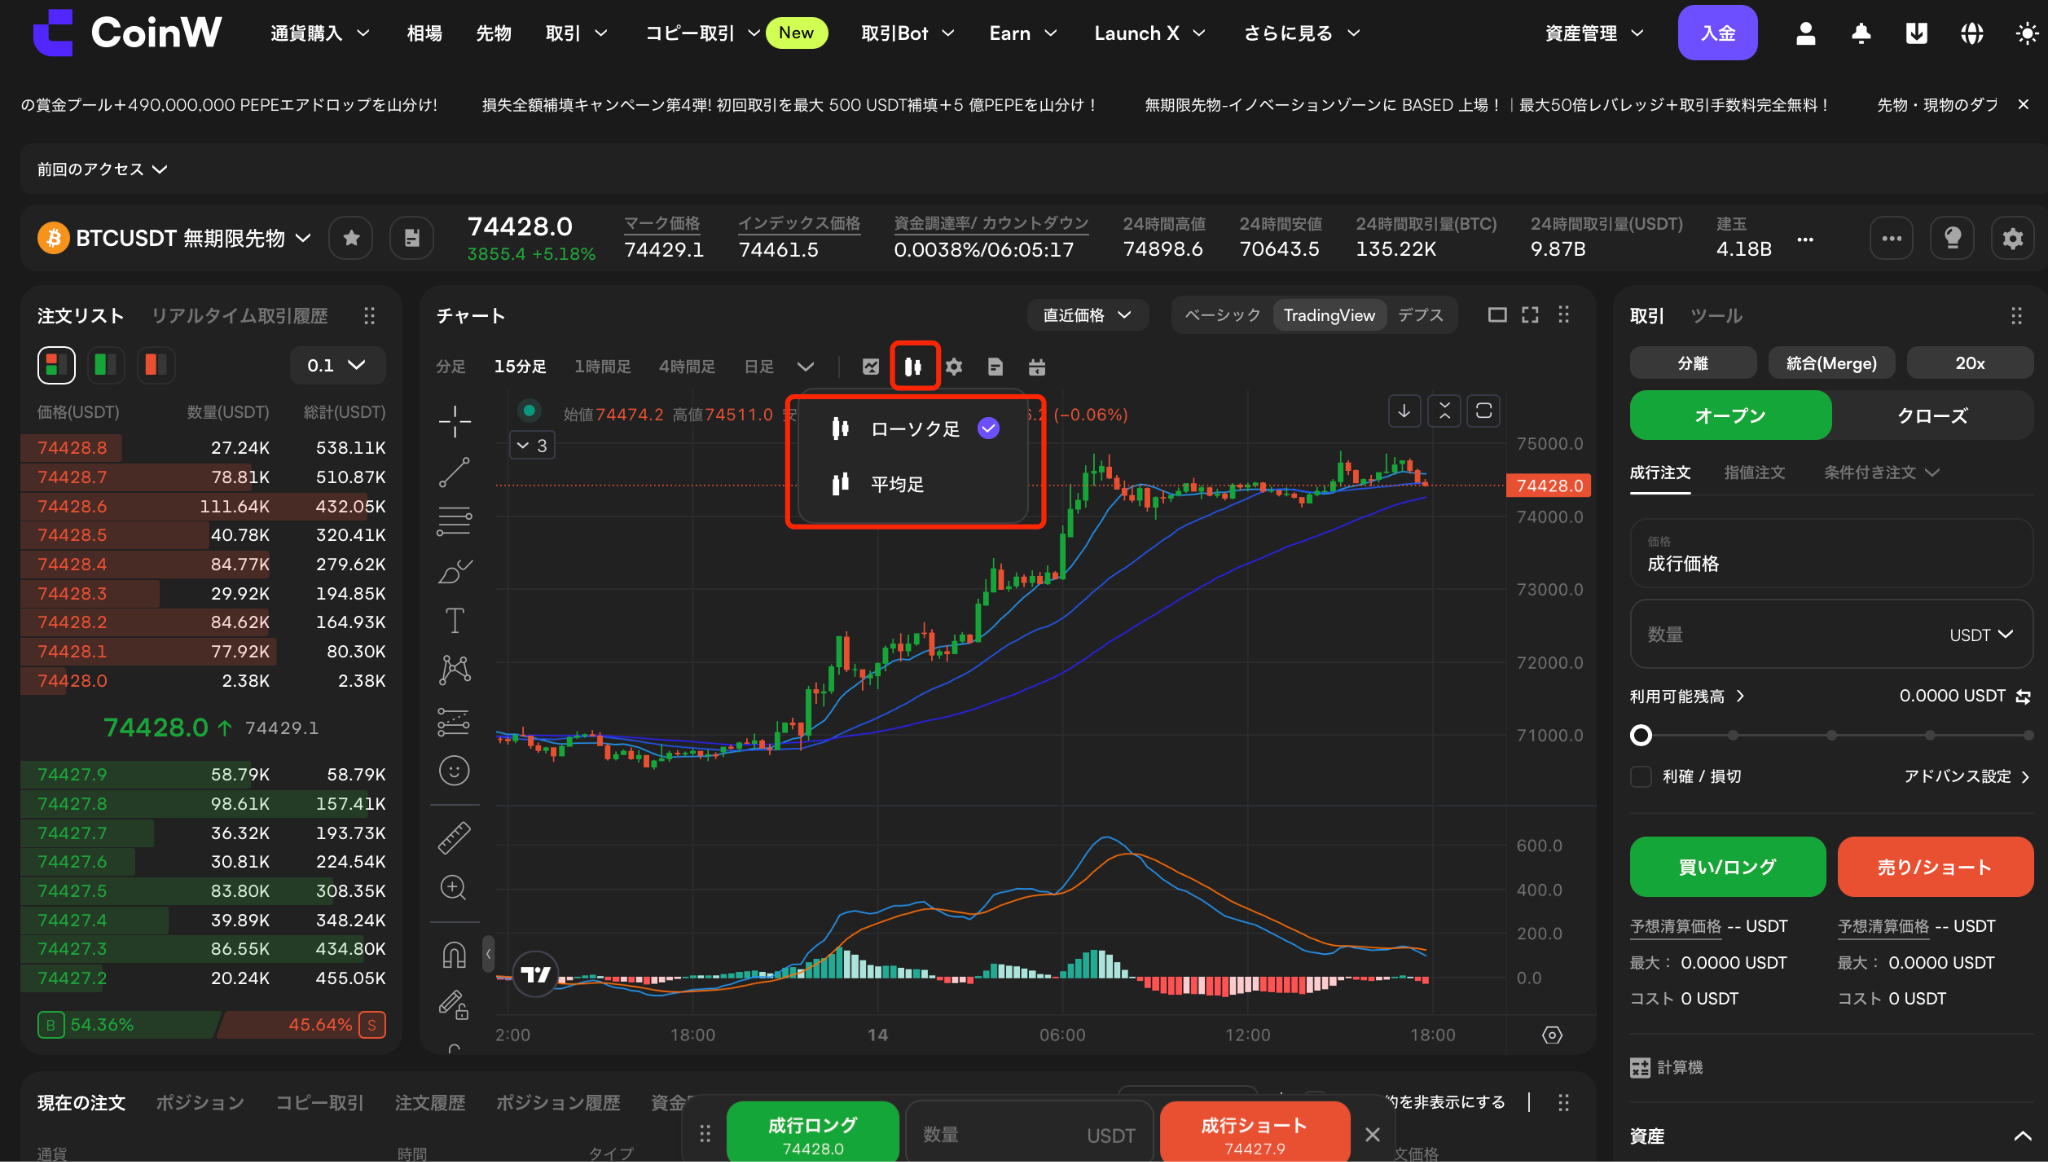Open the USDT quantity unit dropdown

click(1981, 635)
